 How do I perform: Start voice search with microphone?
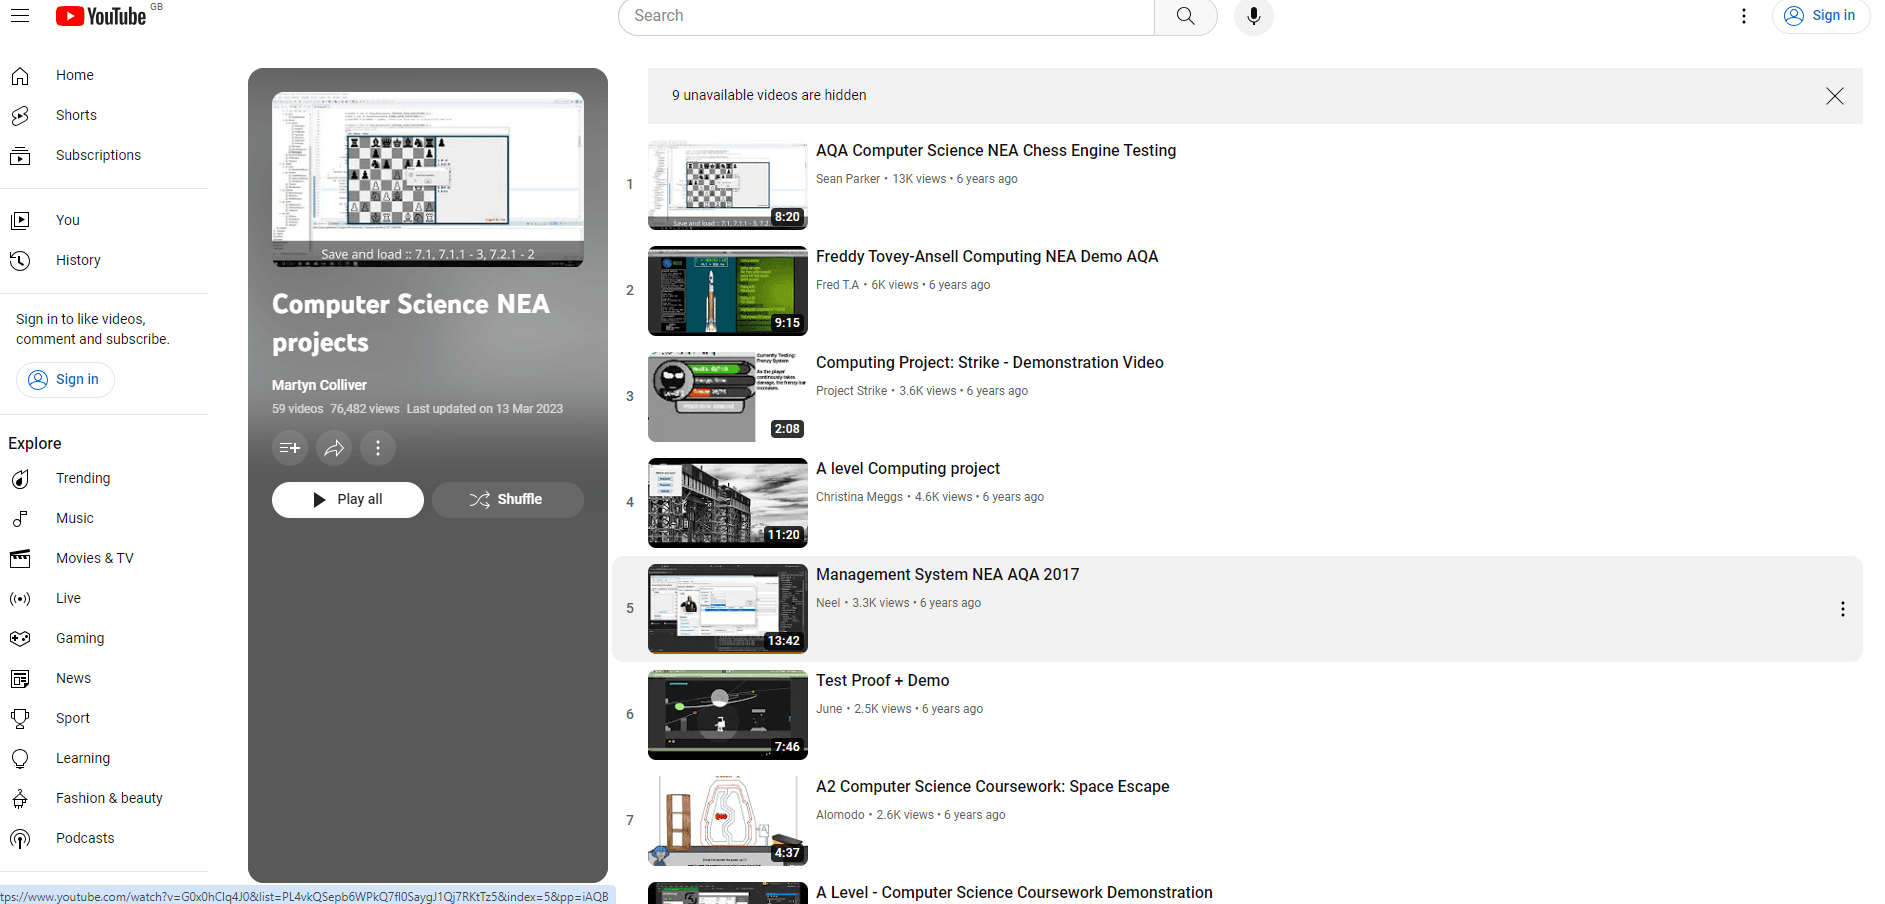[1253, 16]
